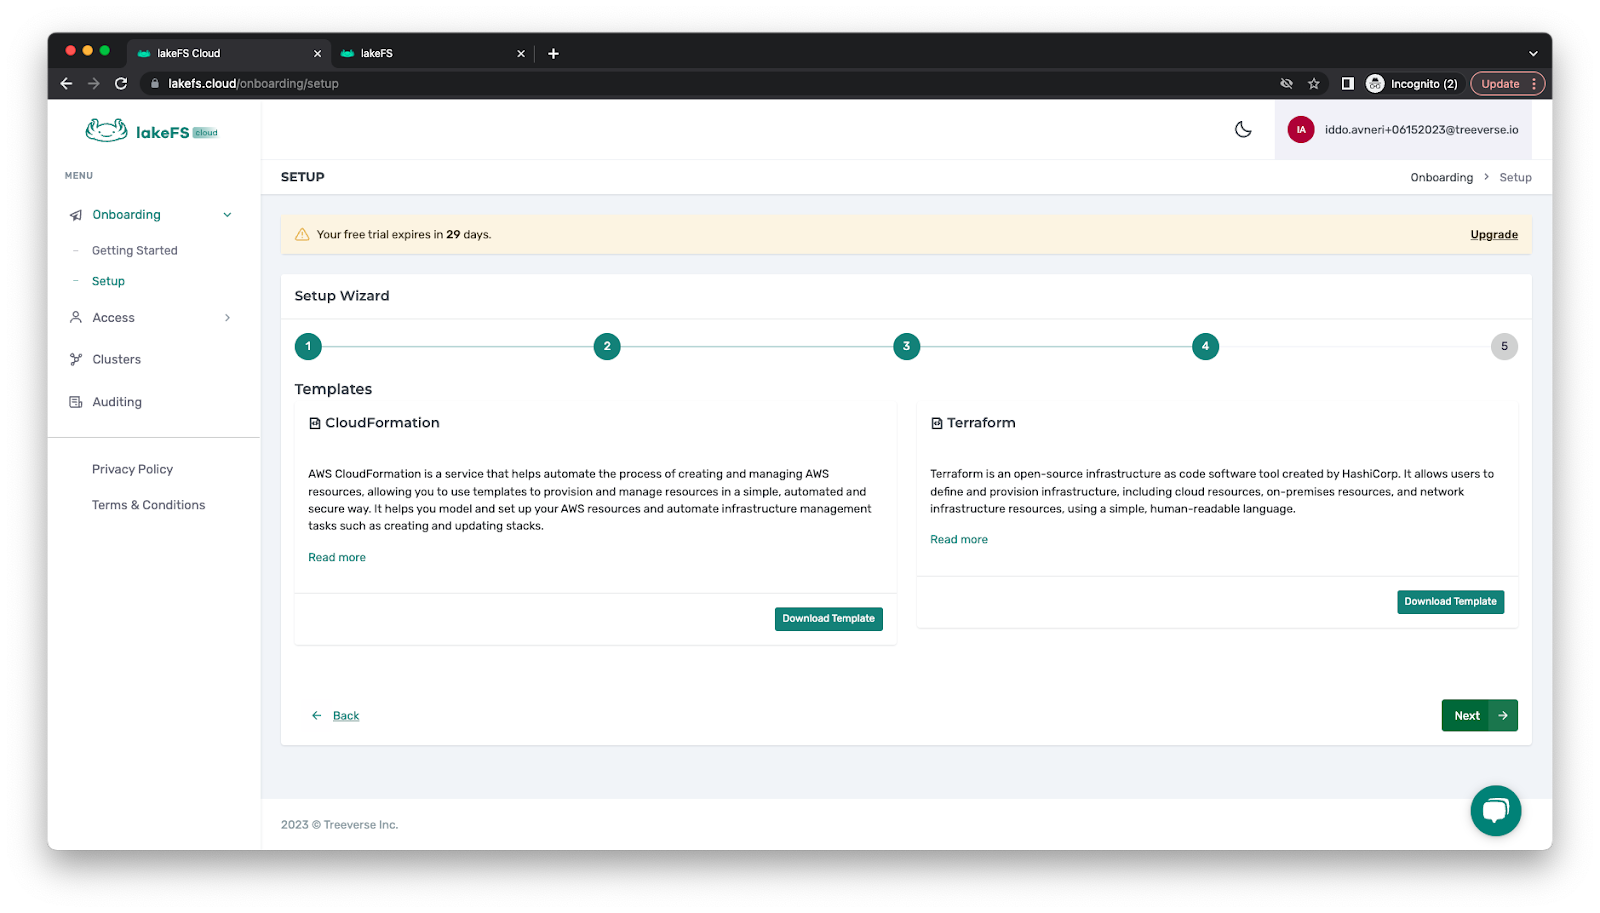
Task: Click the Clusters branch icon
Action: [x=76, y=359]
